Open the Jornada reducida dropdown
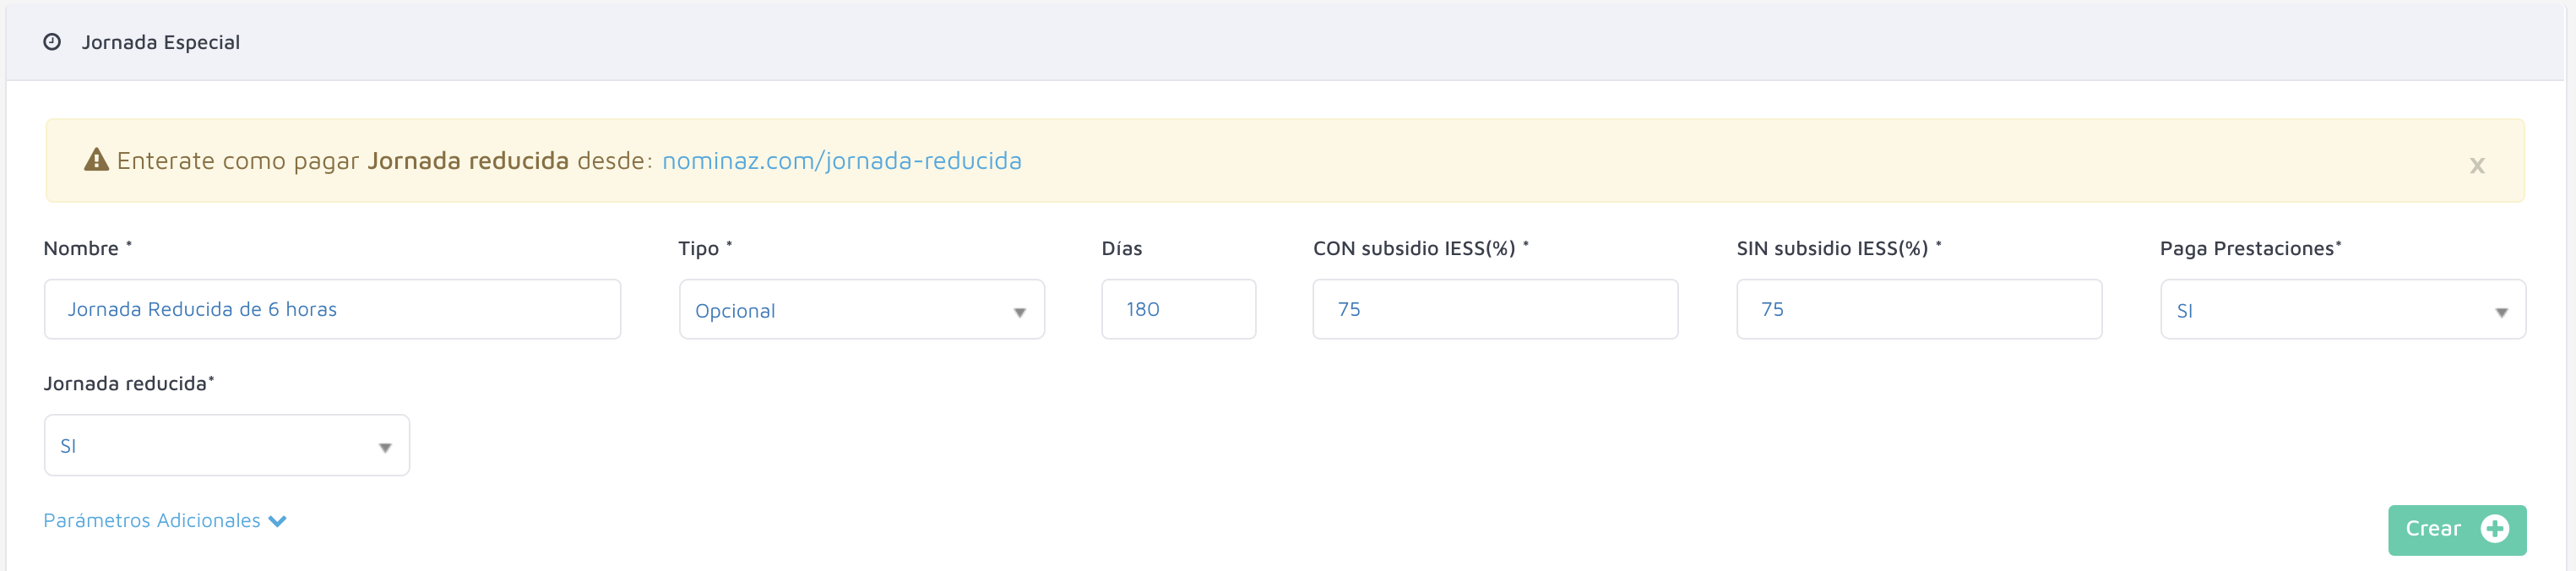This screenshot has height=571, width=2576. tap(227, 445)
